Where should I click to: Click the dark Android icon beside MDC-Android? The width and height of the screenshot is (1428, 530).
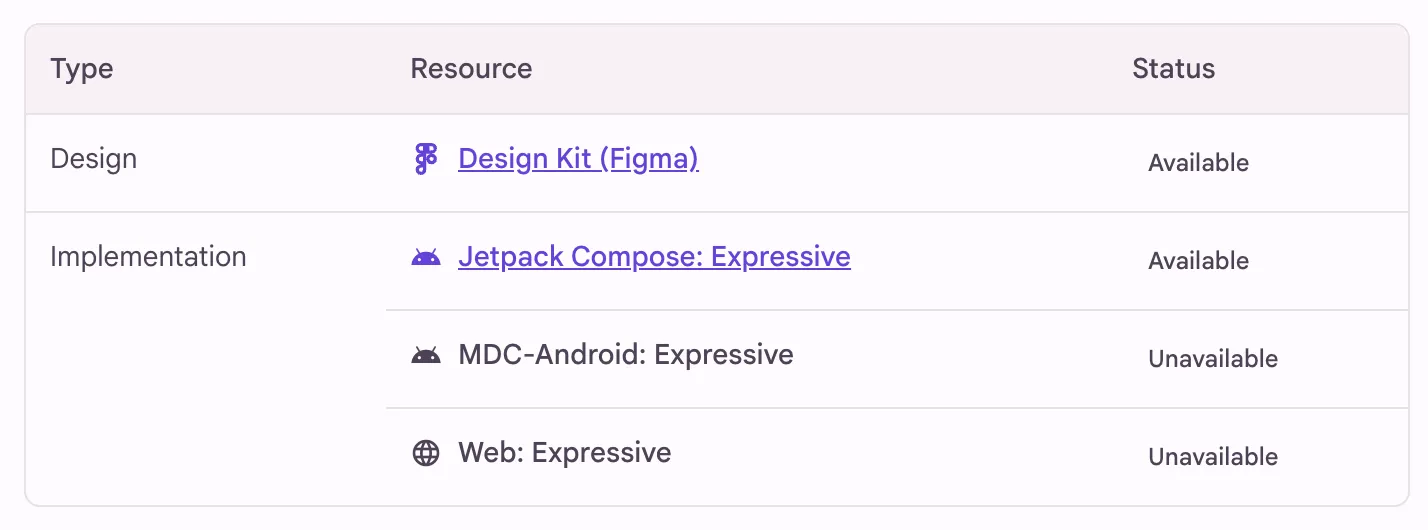(426, 355)
